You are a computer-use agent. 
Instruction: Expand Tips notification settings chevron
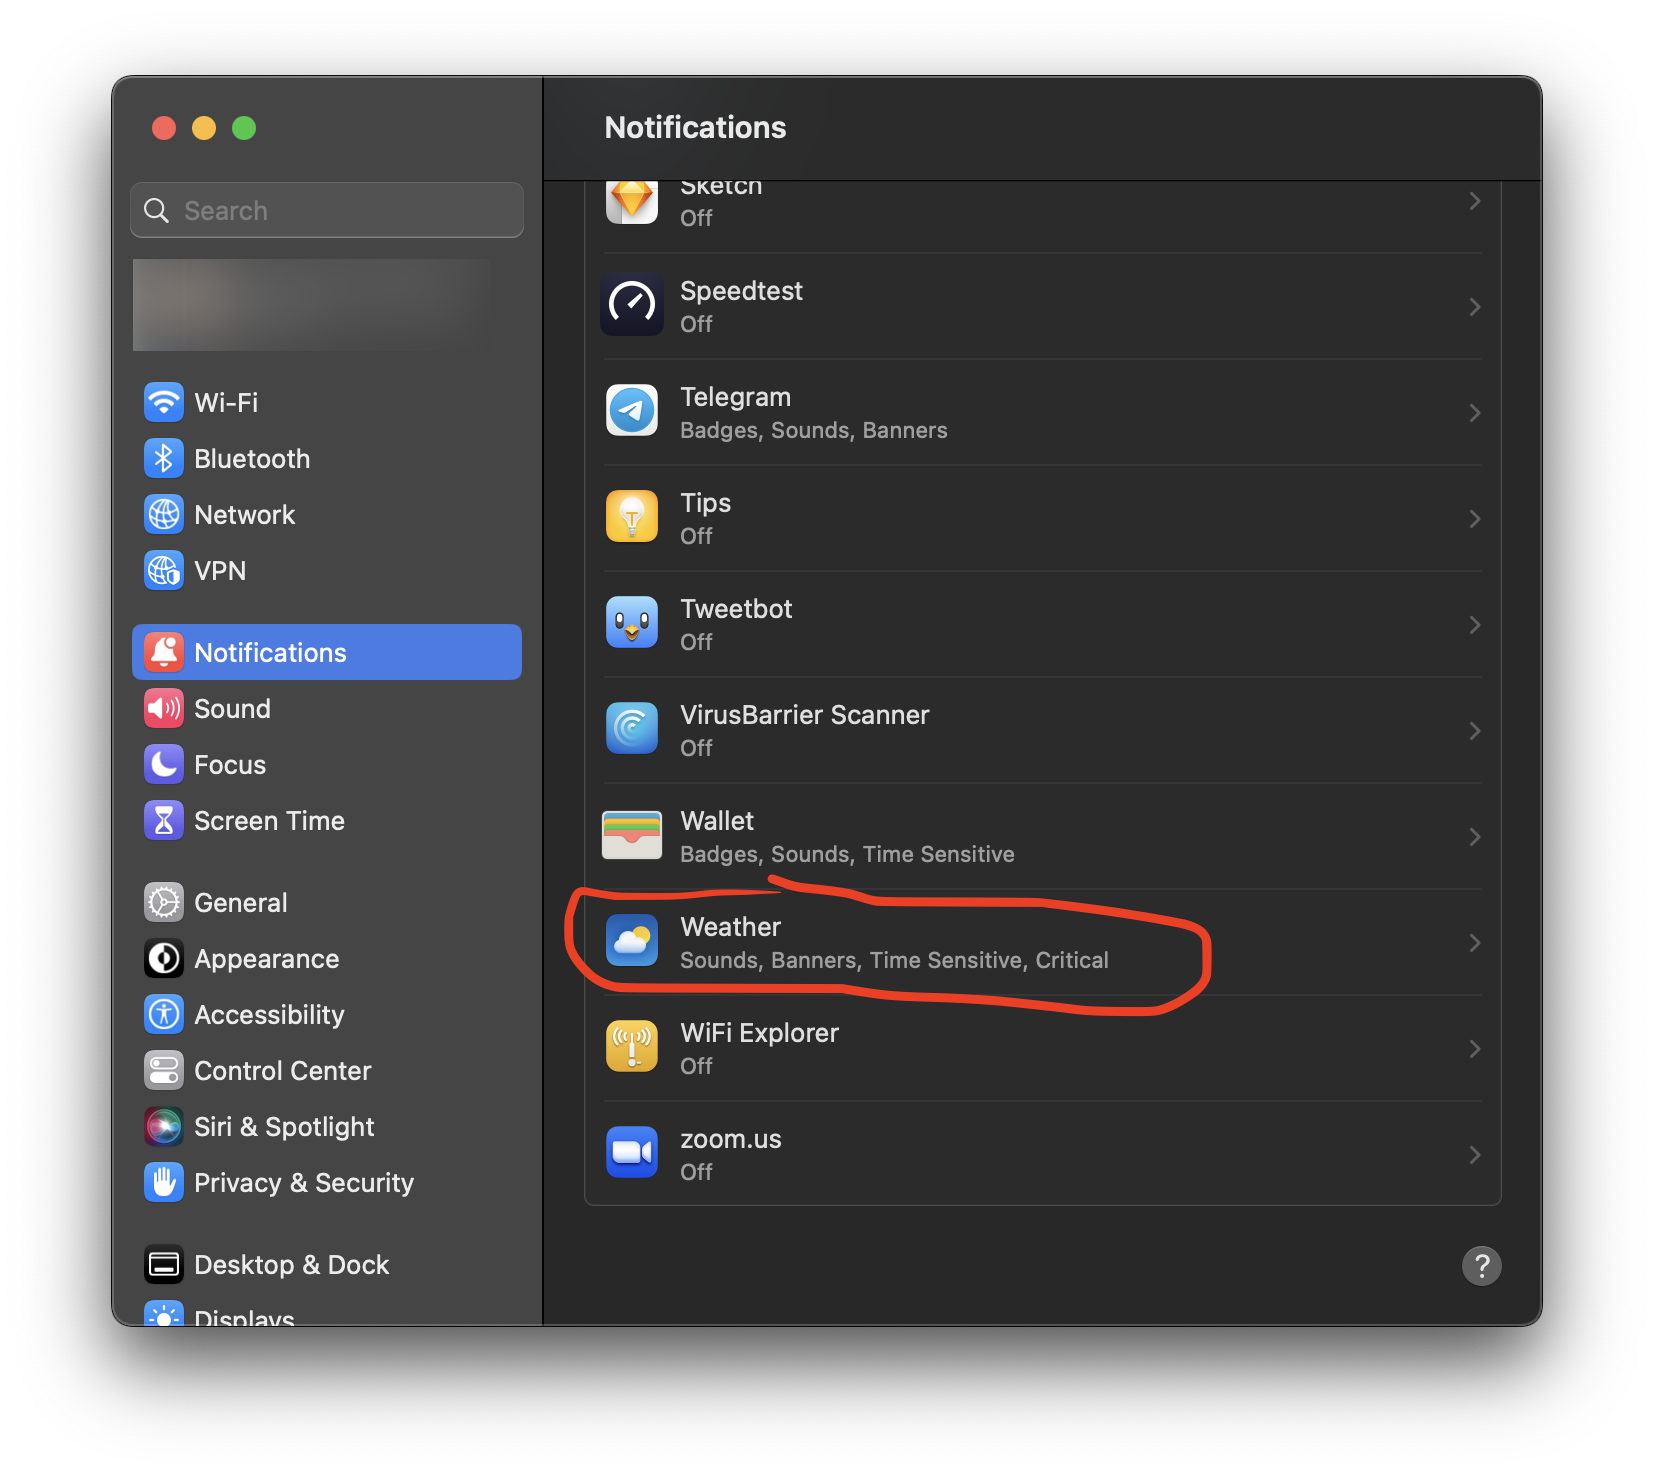(1475, 518)
